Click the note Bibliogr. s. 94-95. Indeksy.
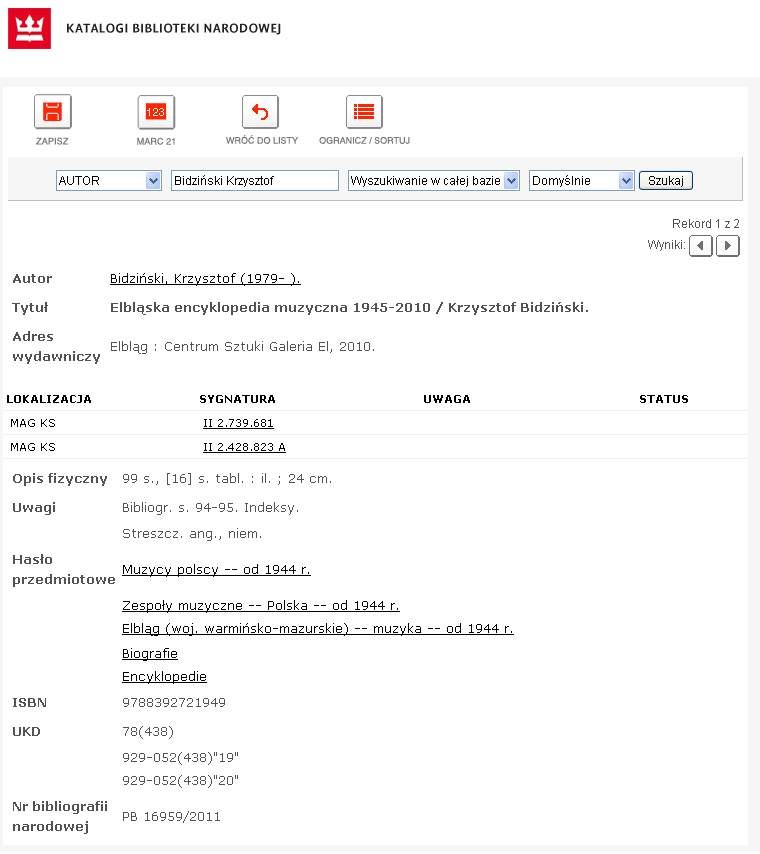Screen dimensions: 760x854 tap(210, 508)
